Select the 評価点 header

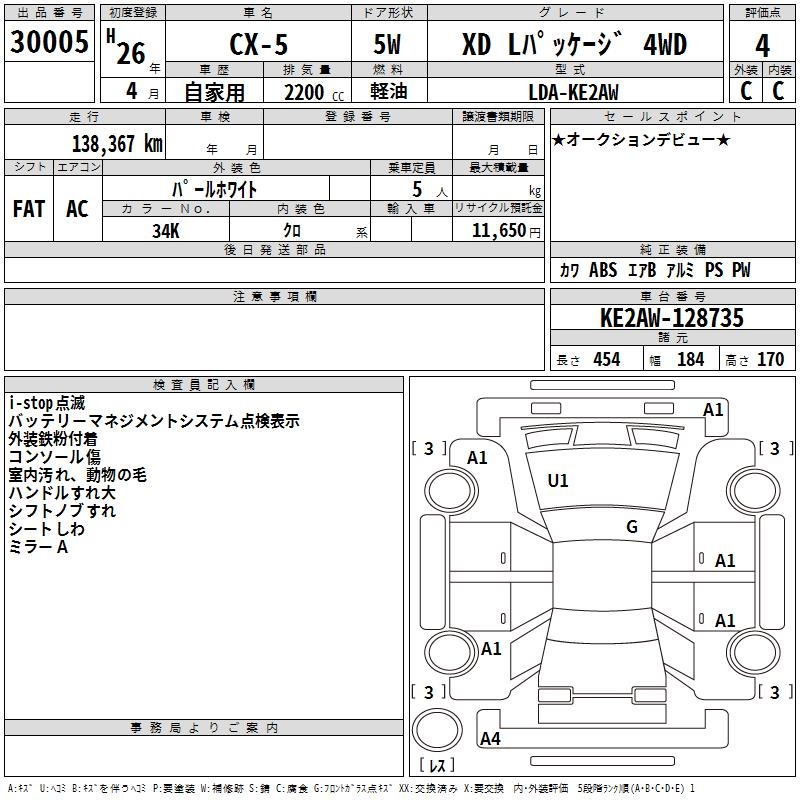(x=762, y=13)
